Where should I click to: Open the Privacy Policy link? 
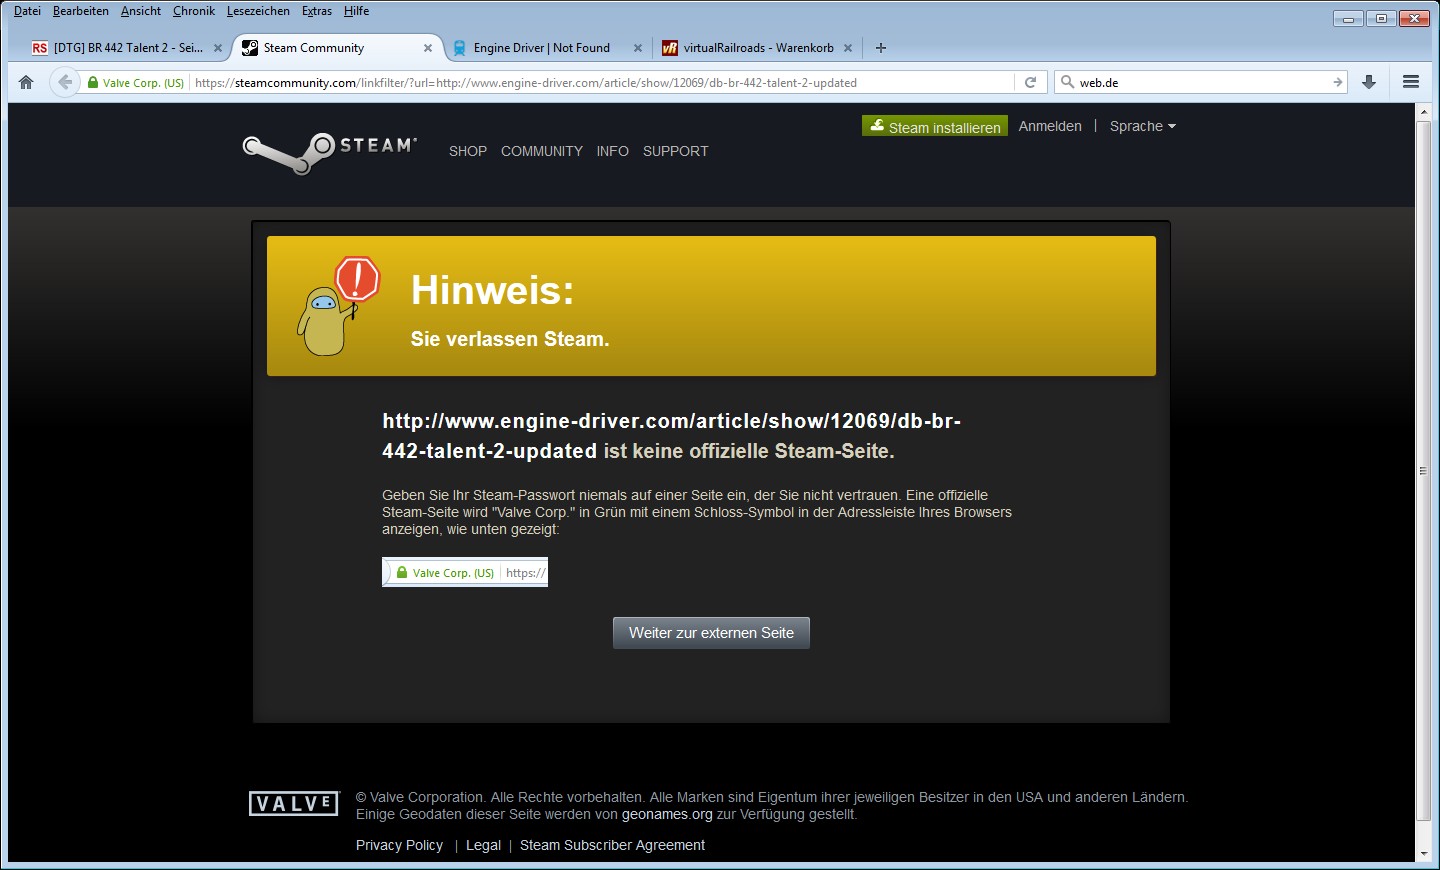(399, 845)
